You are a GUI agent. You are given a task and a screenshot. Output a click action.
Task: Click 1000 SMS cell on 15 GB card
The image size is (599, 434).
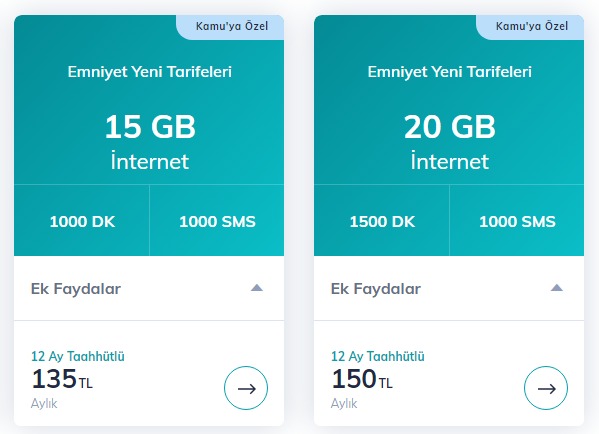217,221
